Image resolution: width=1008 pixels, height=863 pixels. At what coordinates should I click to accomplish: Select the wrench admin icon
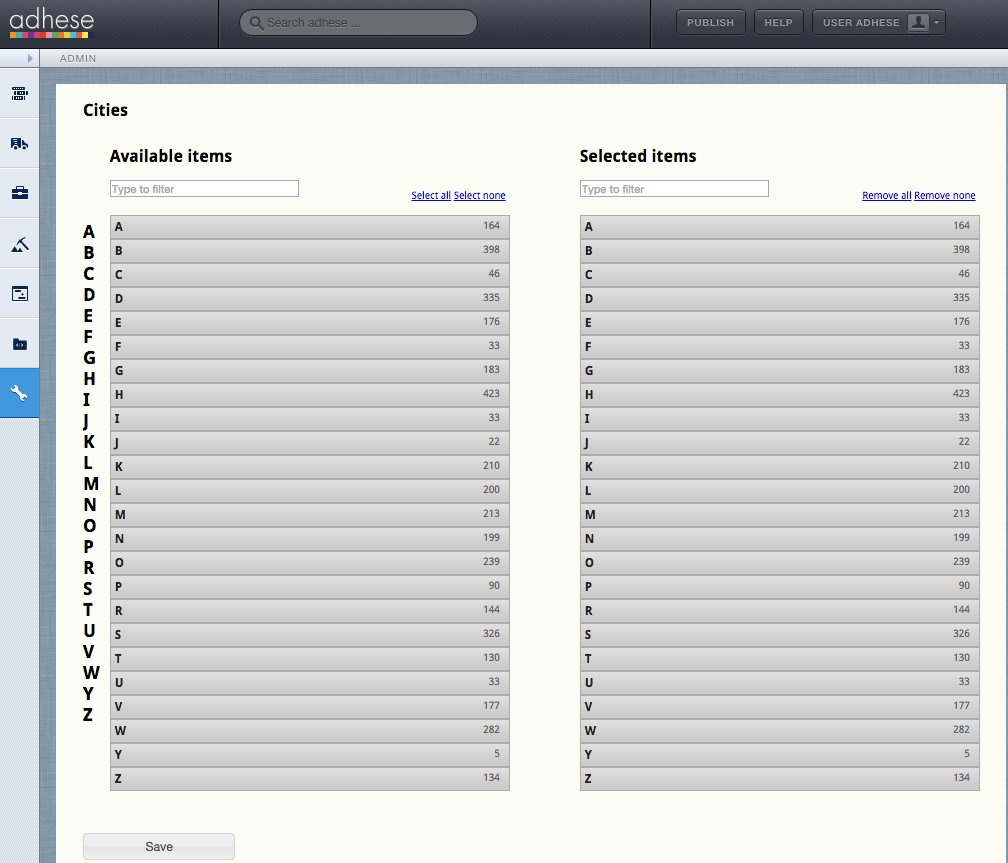click(19, 394)
